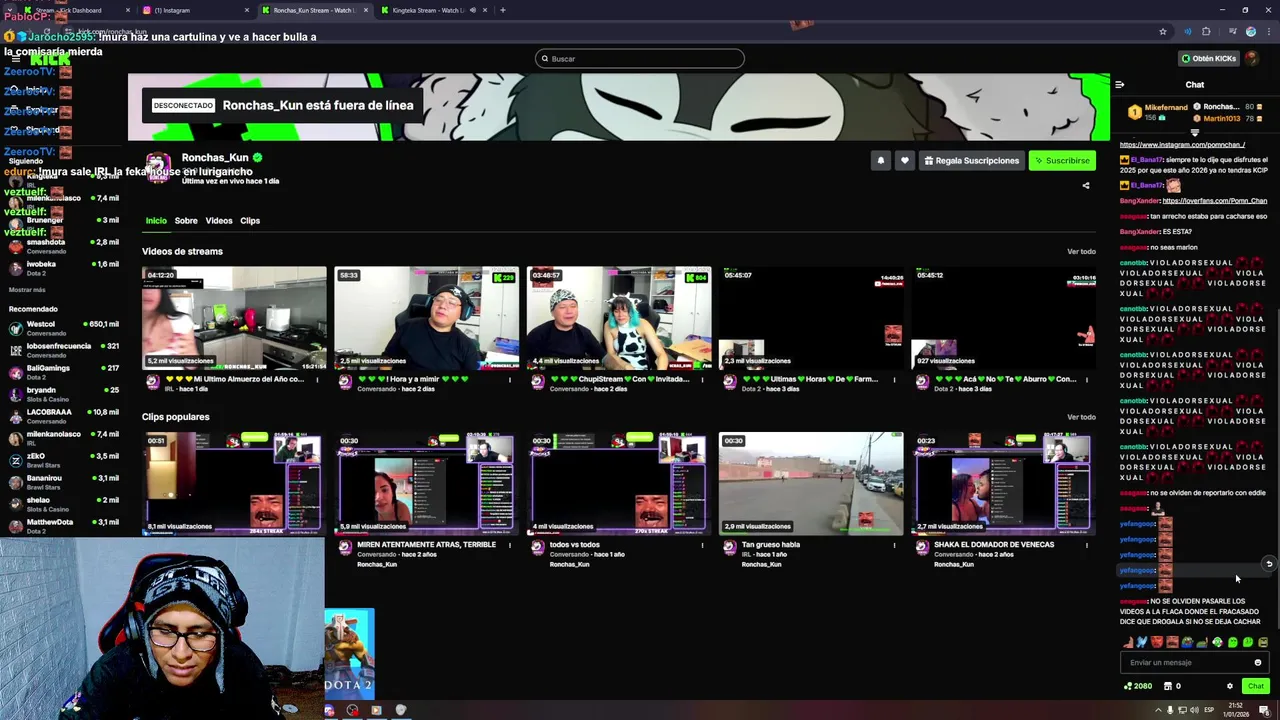
Task: Open the 'ChupiStream Con Invitada' video thumbnail
Action: 619,318
